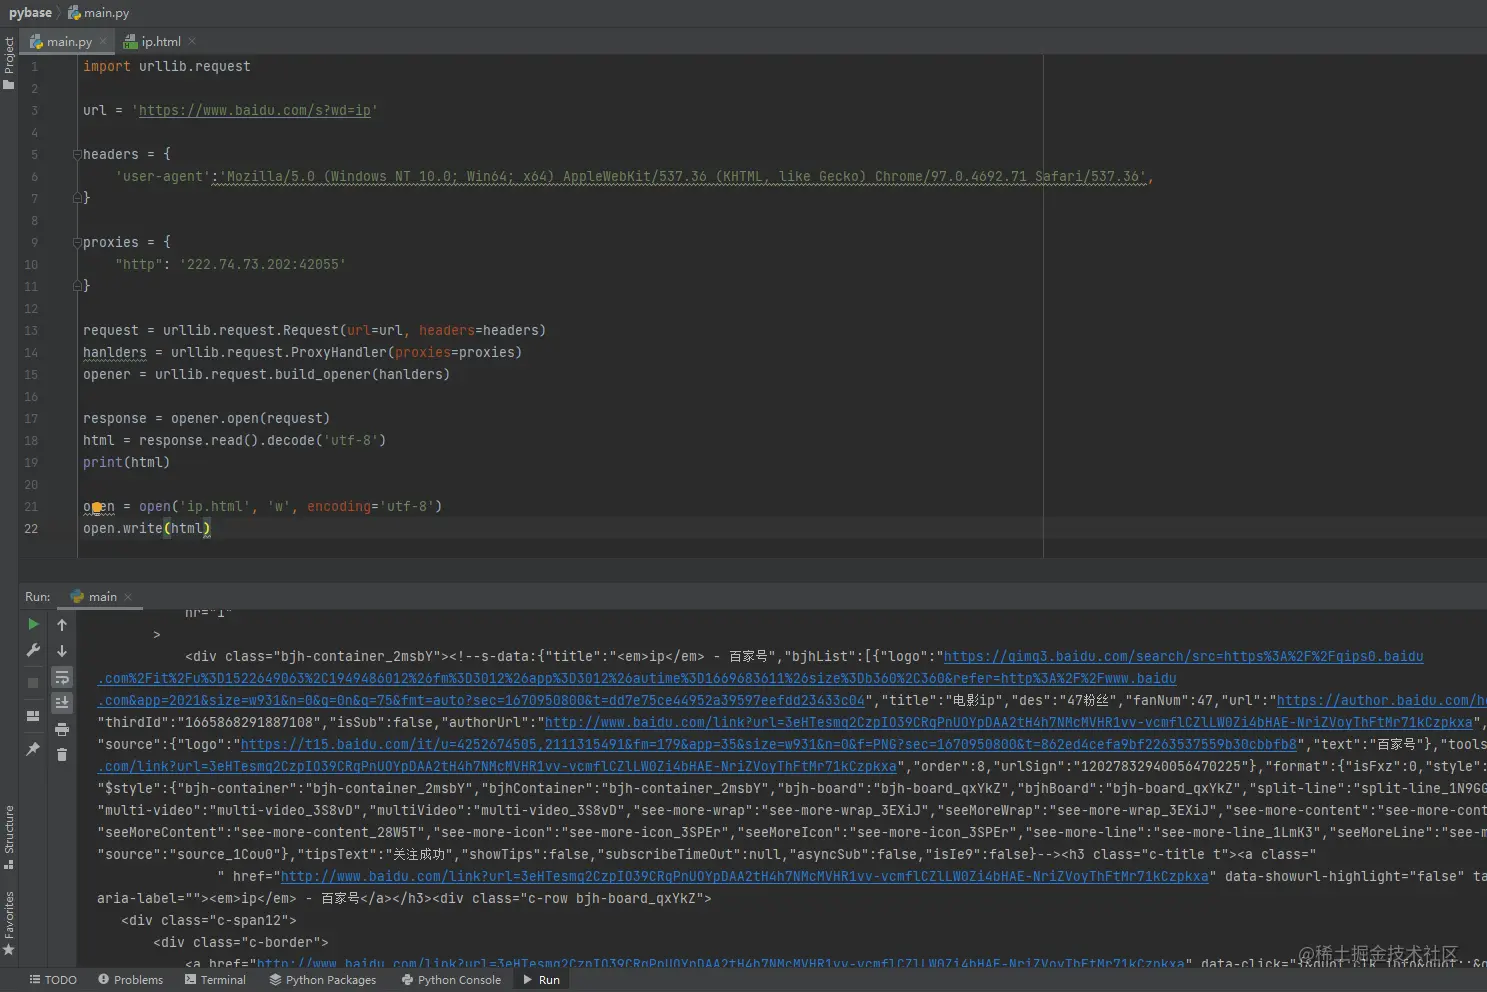Click '<div class="c-border">' in console
The width and height of the screenshot is (1487, 992).
pyautogui.click(x=241, y=943)
